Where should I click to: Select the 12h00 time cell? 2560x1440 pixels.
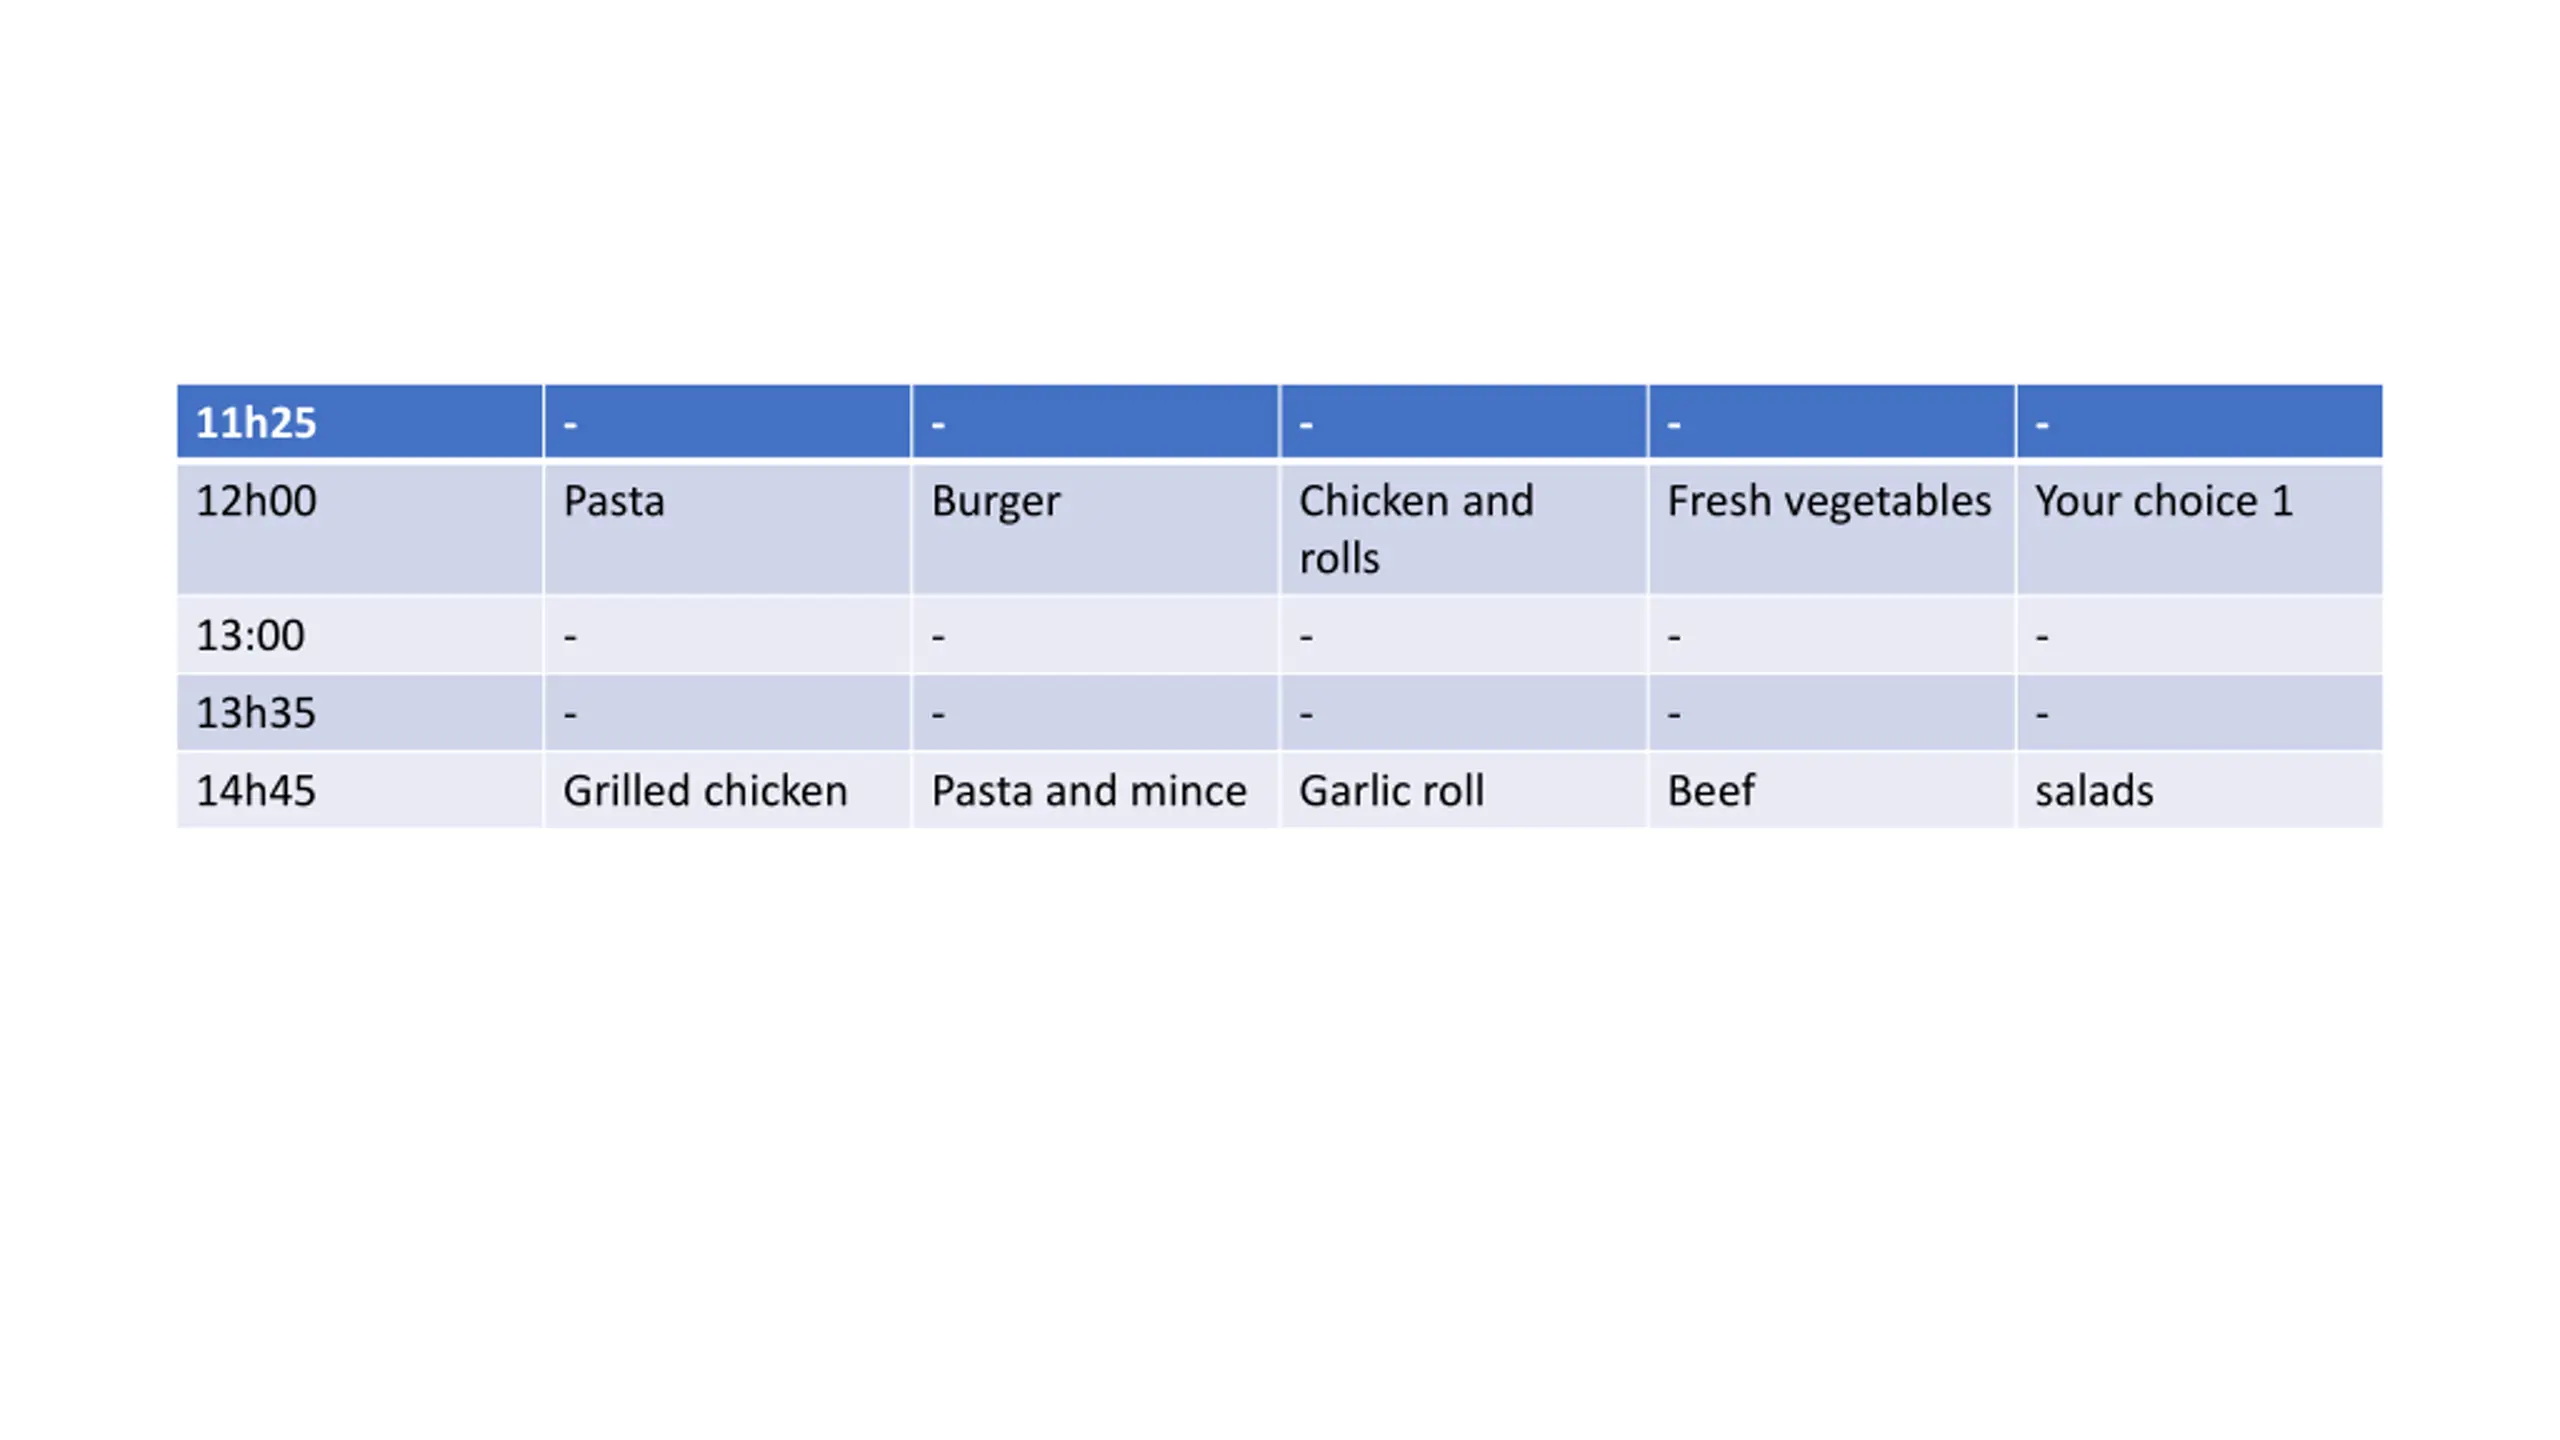[359, 528]
